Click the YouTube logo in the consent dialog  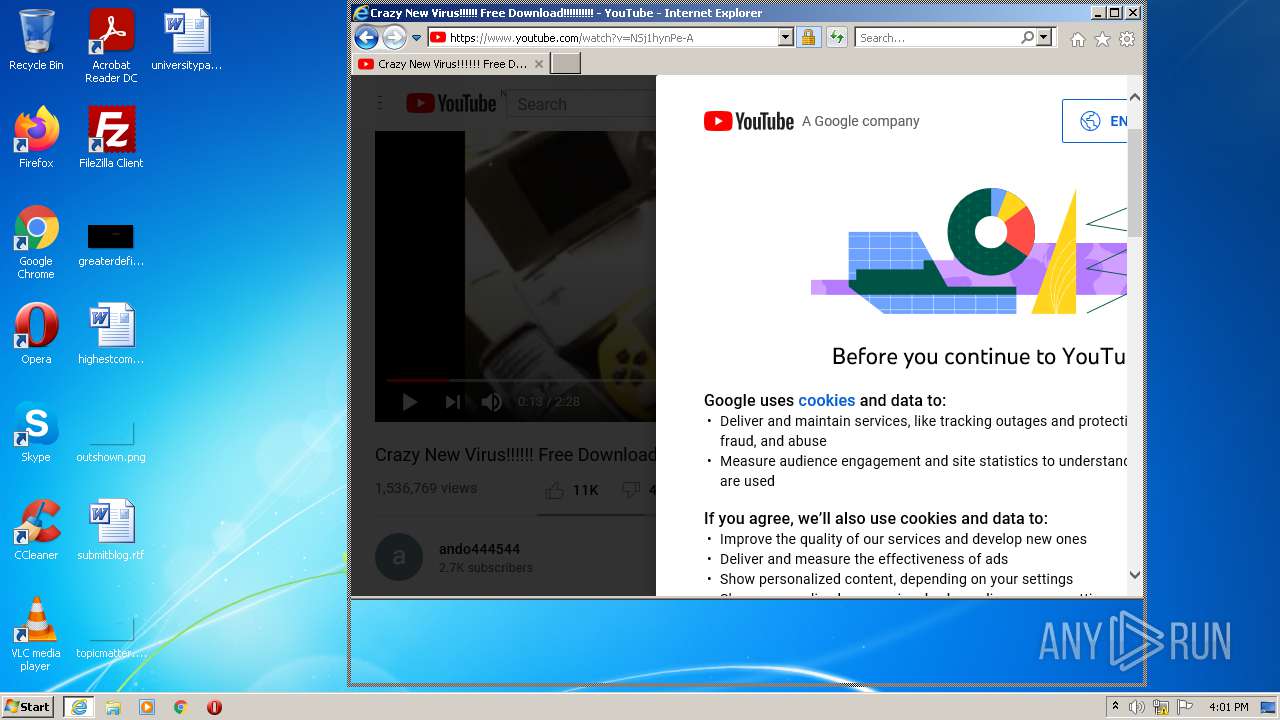749,121
